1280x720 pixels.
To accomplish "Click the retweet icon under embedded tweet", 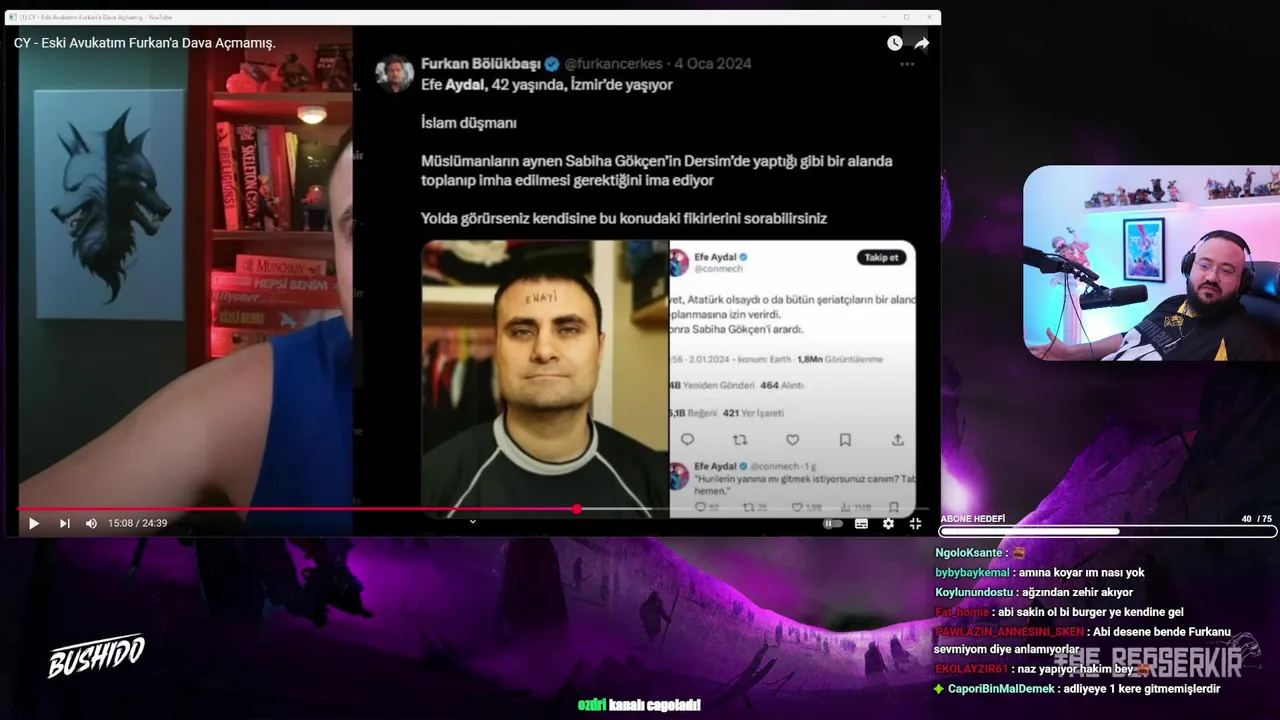I will click(740, 439).
